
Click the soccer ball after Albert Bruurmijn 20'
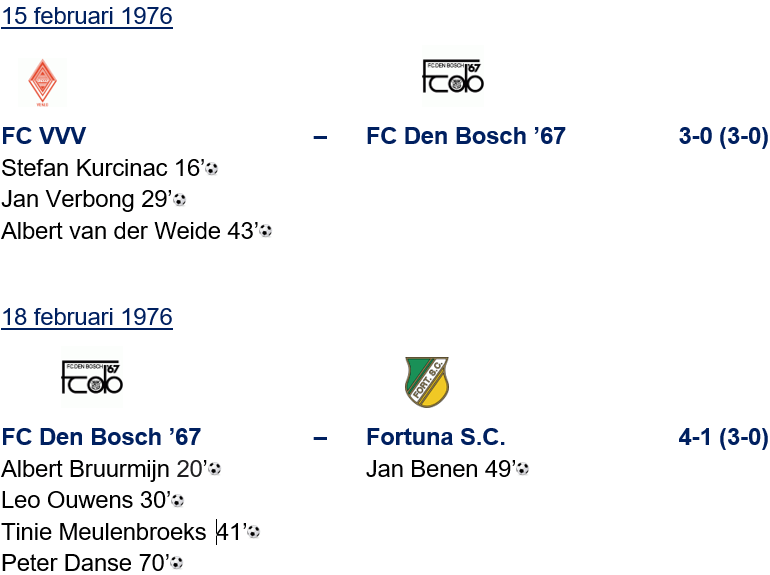[214, 469]
